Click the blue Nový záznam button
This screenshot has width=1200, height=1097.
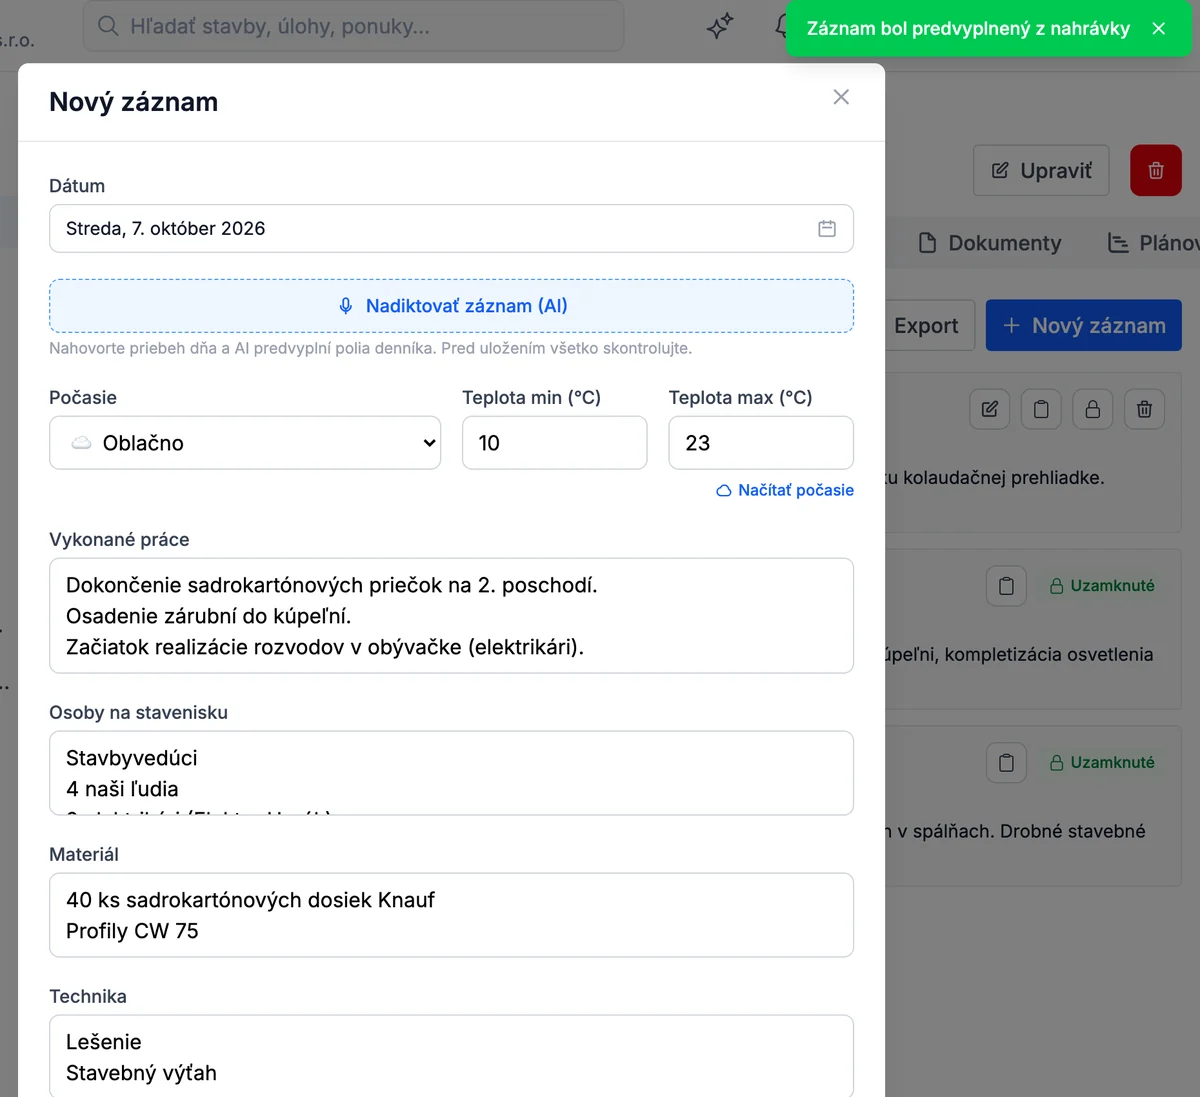pos(1084,326)
